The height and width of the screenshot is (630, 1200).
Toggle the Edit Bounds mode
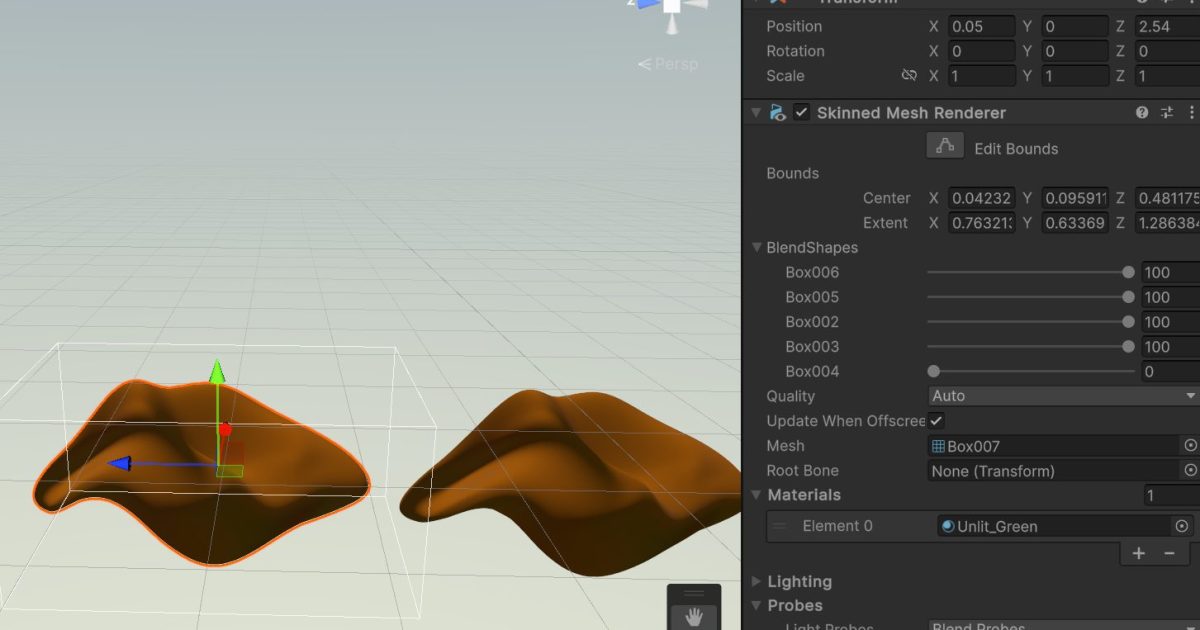(944, 145)
